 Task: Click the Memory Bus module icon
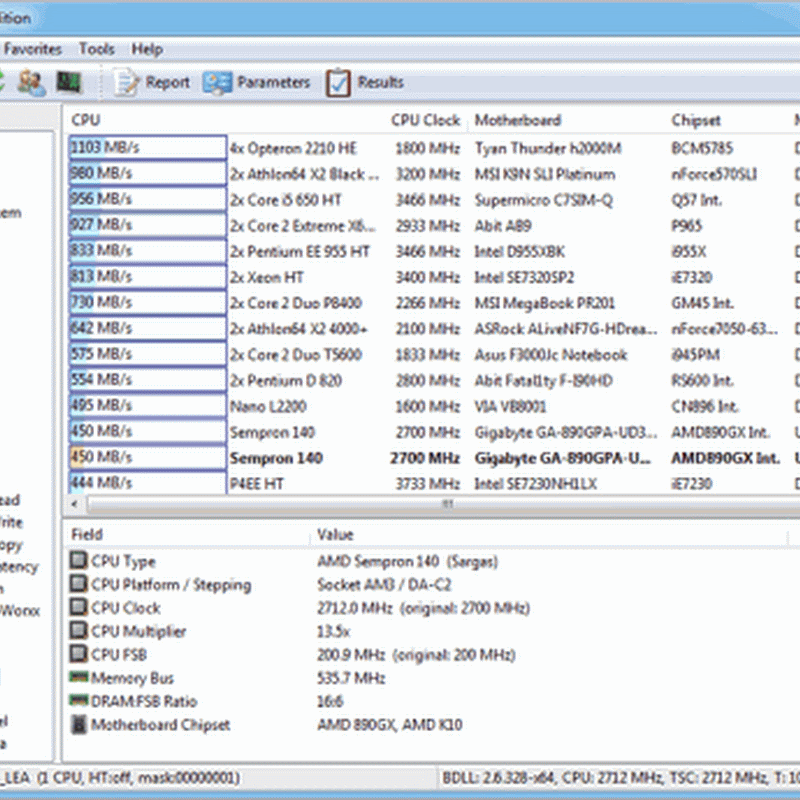78,678
